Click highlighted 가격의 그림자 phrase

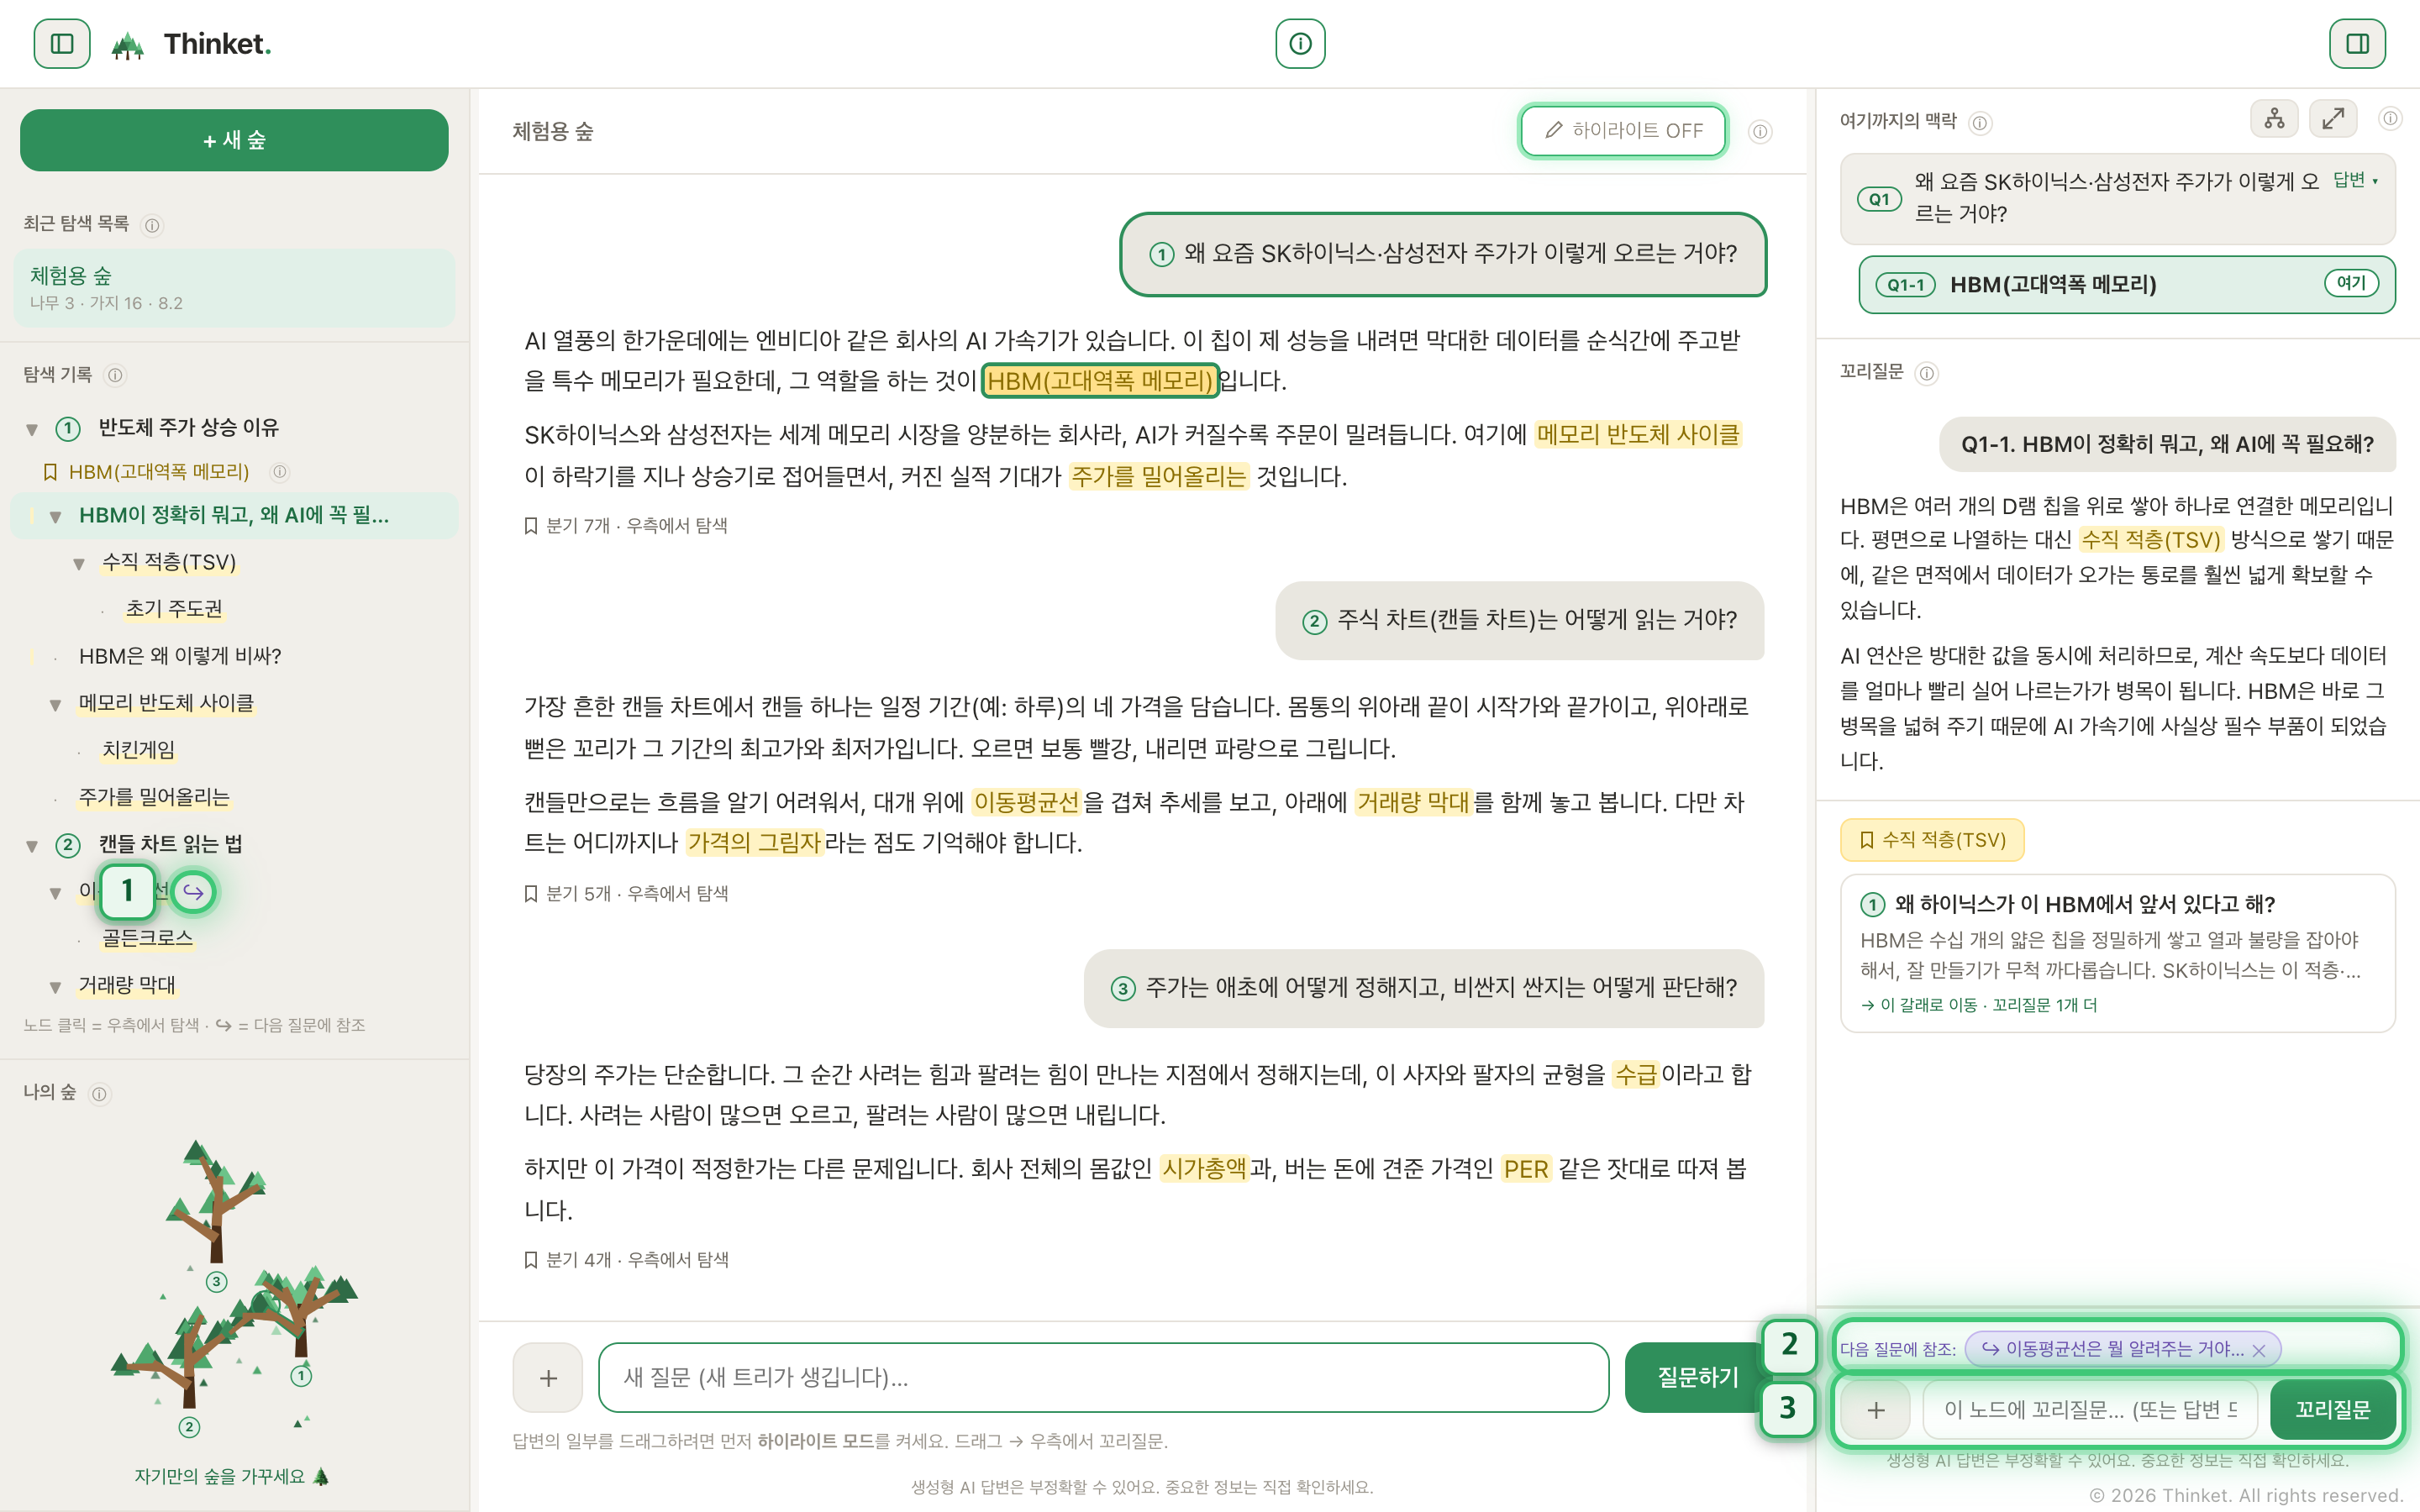tap(754, 843)
